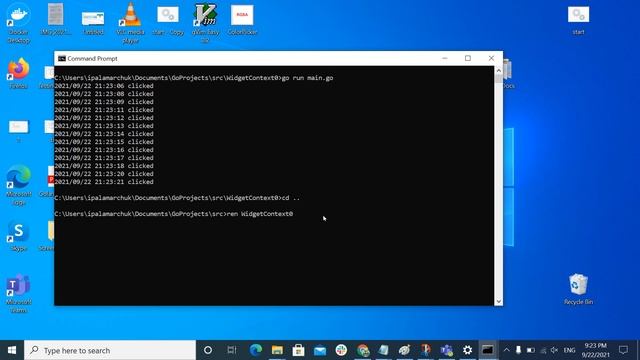Click the muted volume speaker icon
The height and width of the screenshot is (360, 640).
[x=554, y=350]
